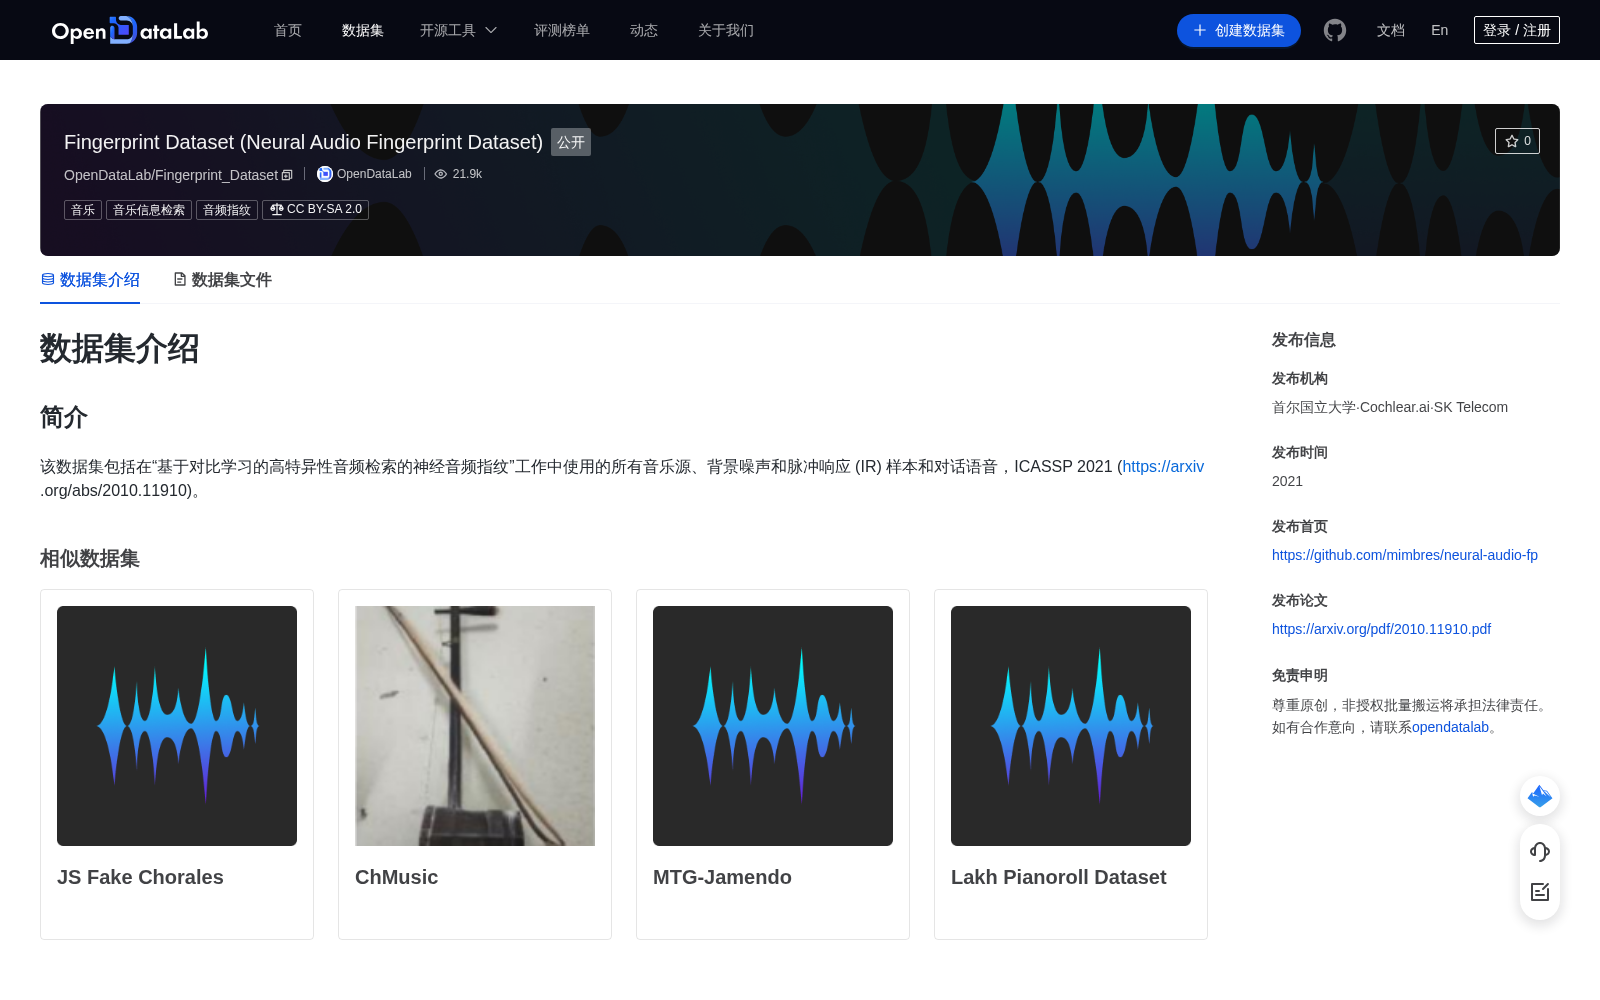Screen dimensions: 1600x1000
Task: Click the 音乐 tag
Action: [x=83, y=209]
